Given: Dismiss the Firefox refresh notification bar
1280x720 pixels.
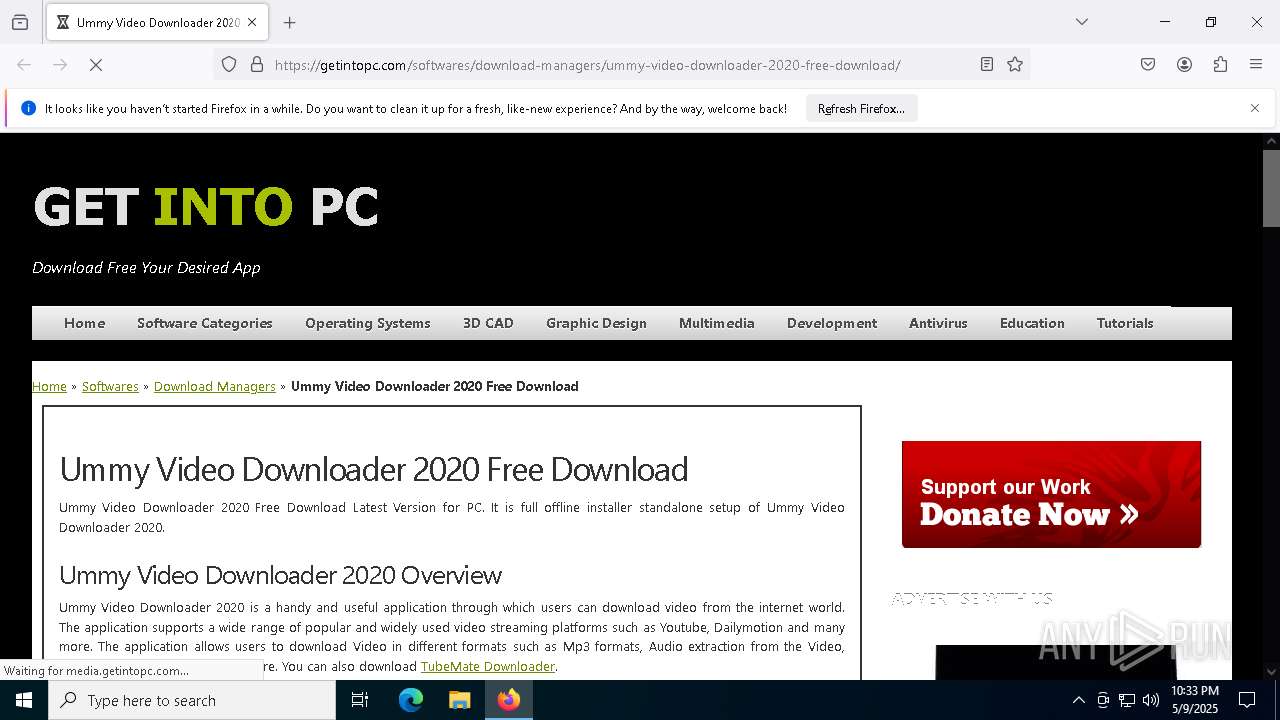Looking at the screenshot, I should (x=1255, y=108).
